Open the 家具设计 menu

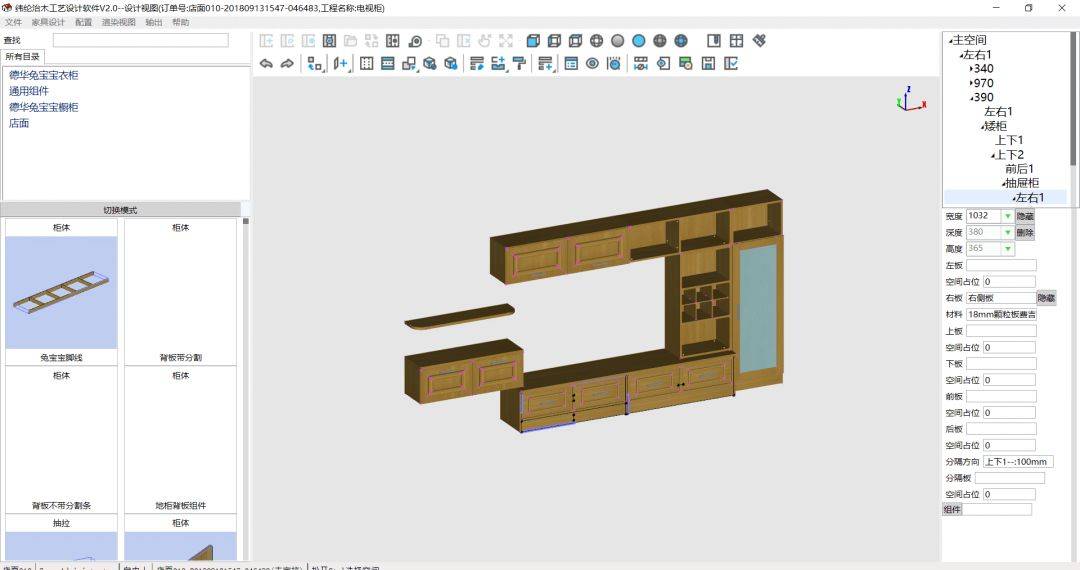48,22
